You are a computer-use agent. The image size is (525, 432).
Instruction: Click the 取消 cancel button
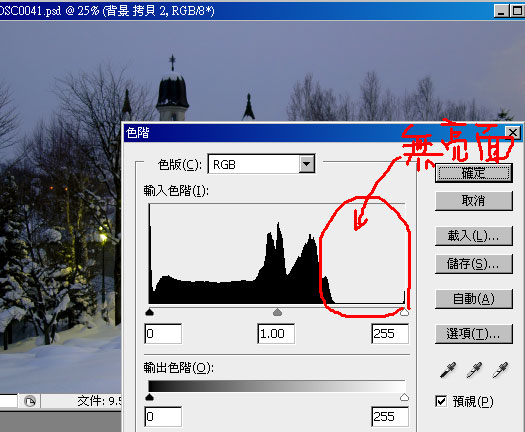coord(473,201)
